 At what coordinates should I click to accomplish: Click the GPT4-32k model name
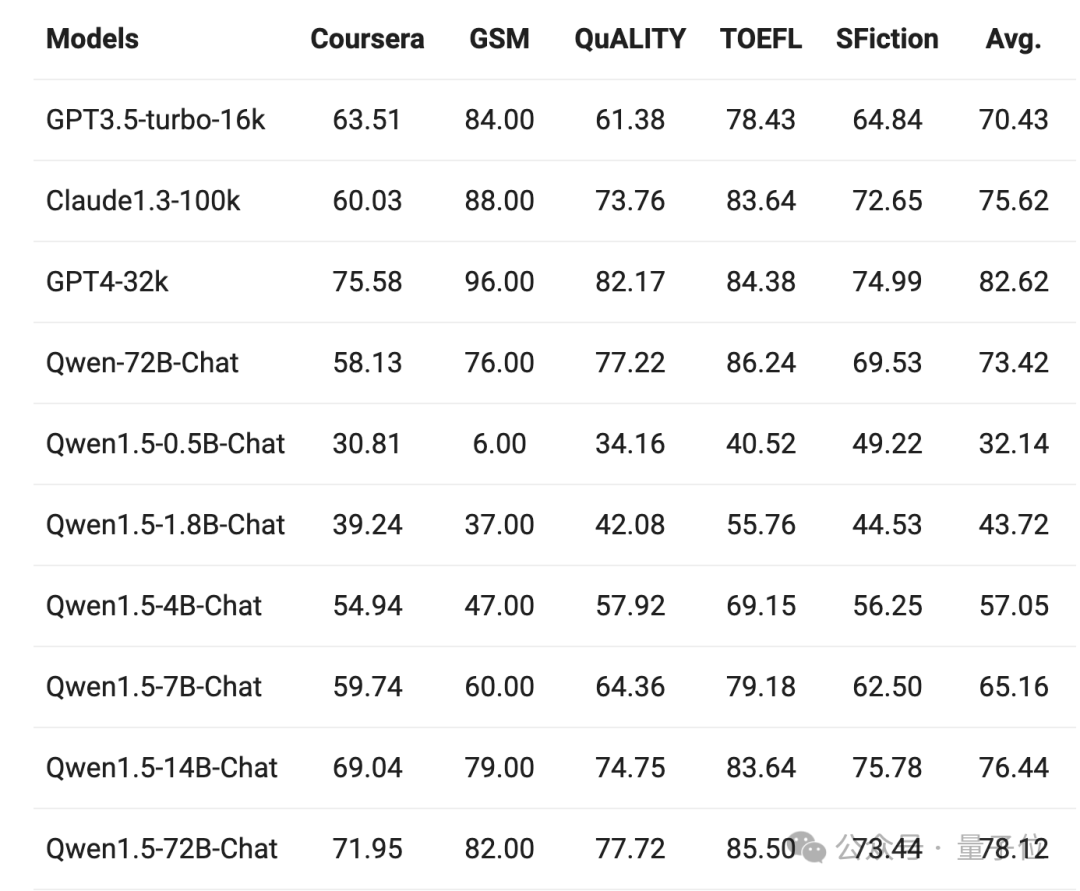(107, 282)
